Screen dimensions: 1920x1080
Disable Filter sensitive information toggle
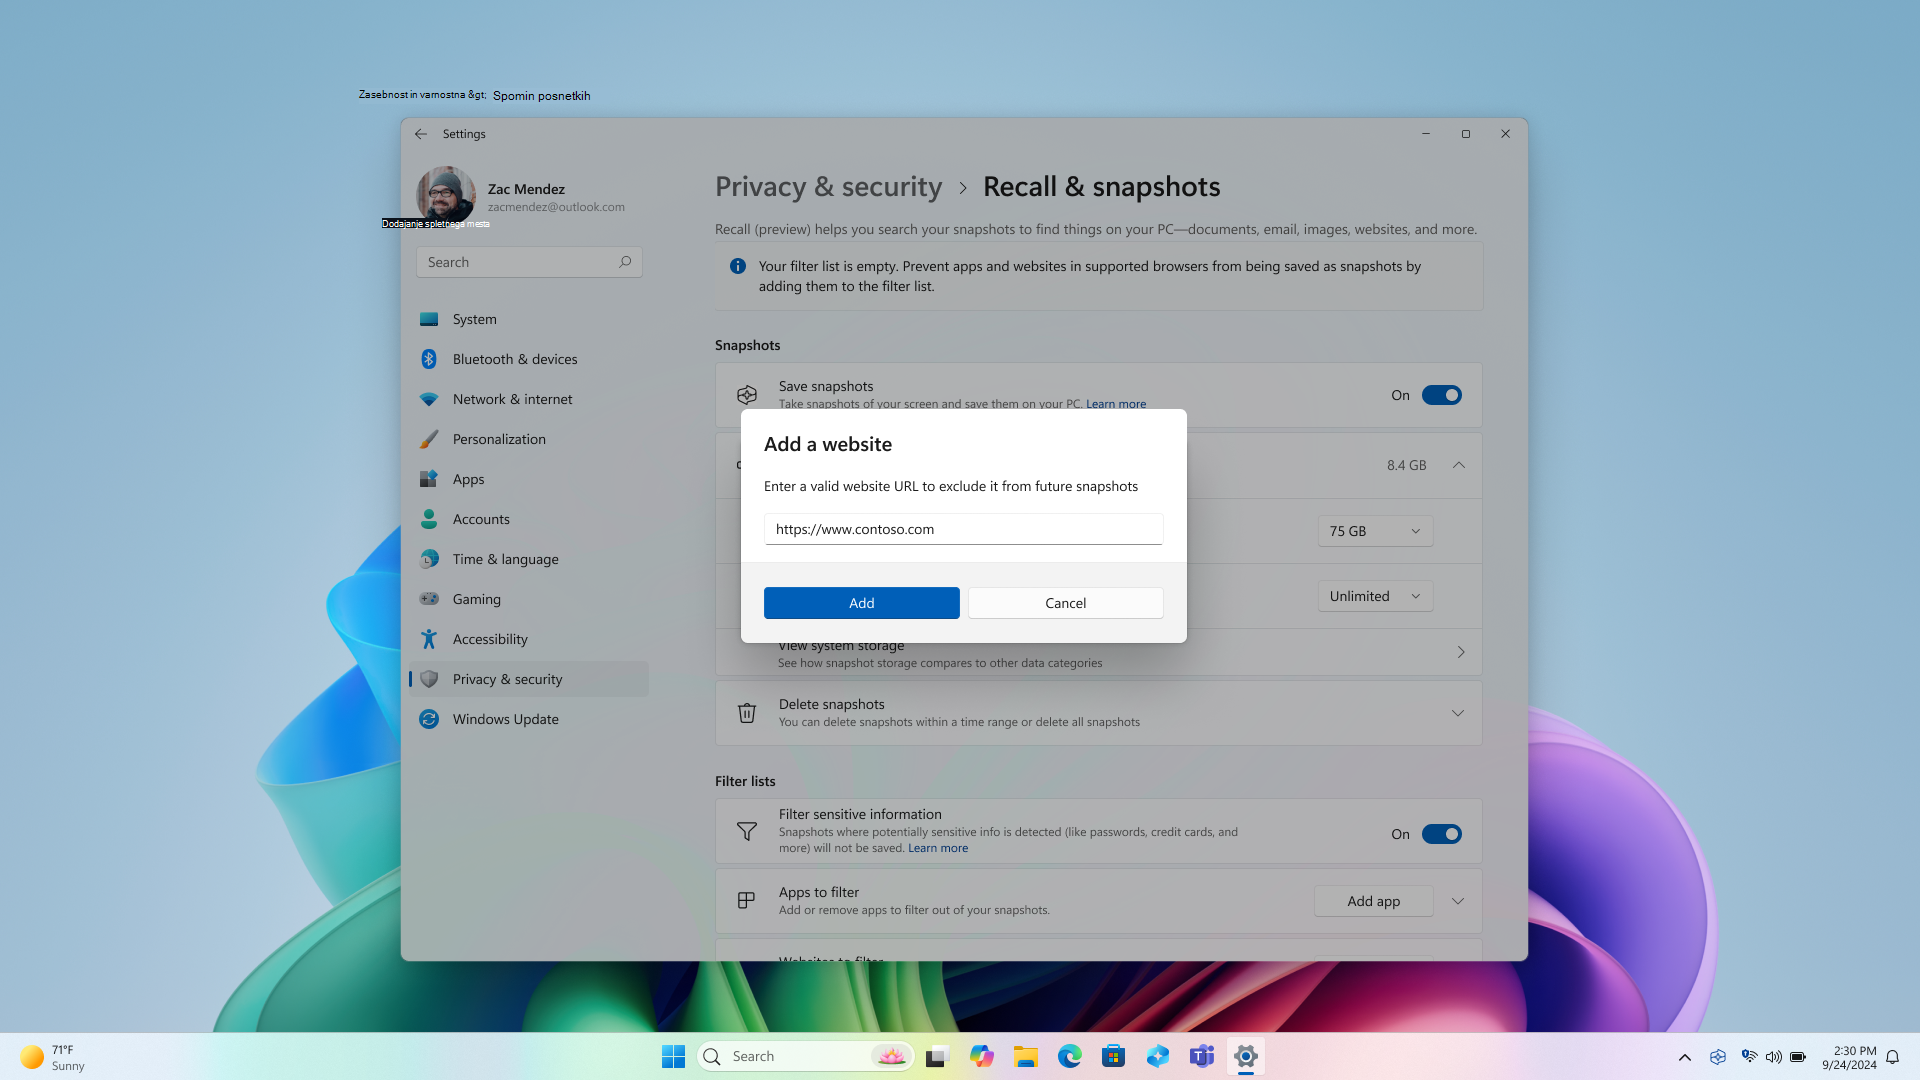[x=1441, y=833]
